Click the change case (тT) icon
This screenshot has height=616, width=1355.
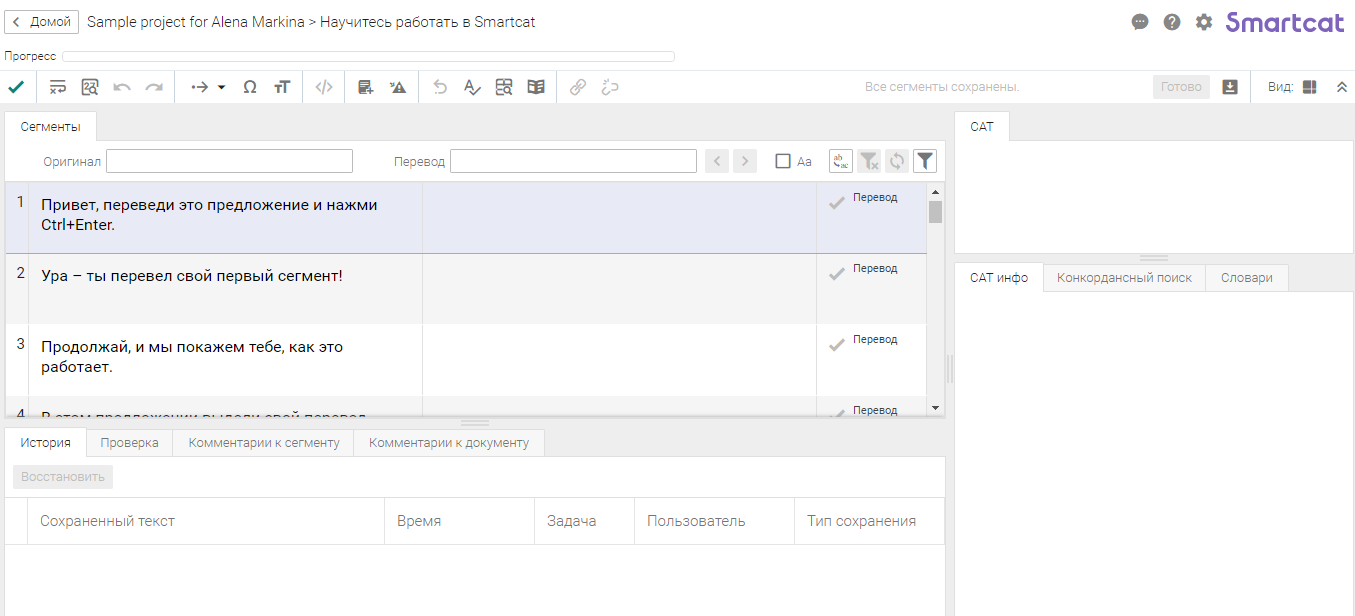[282, 87]
